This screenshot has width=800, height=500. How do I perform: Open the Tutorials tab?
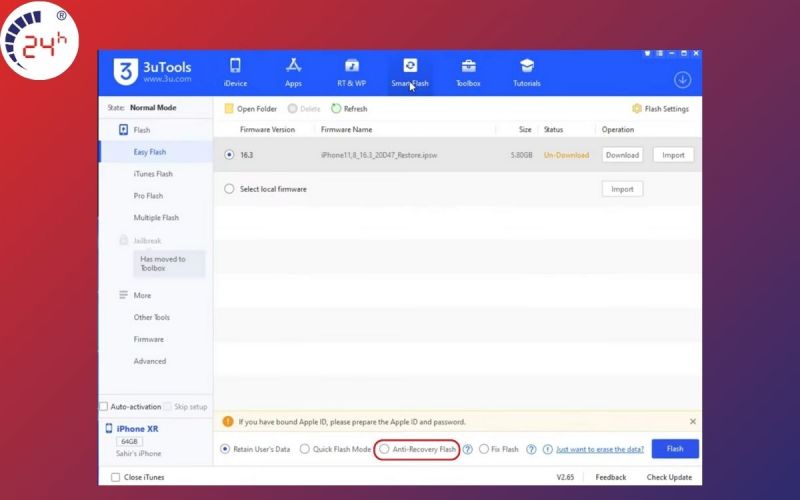tap(527, 72)
